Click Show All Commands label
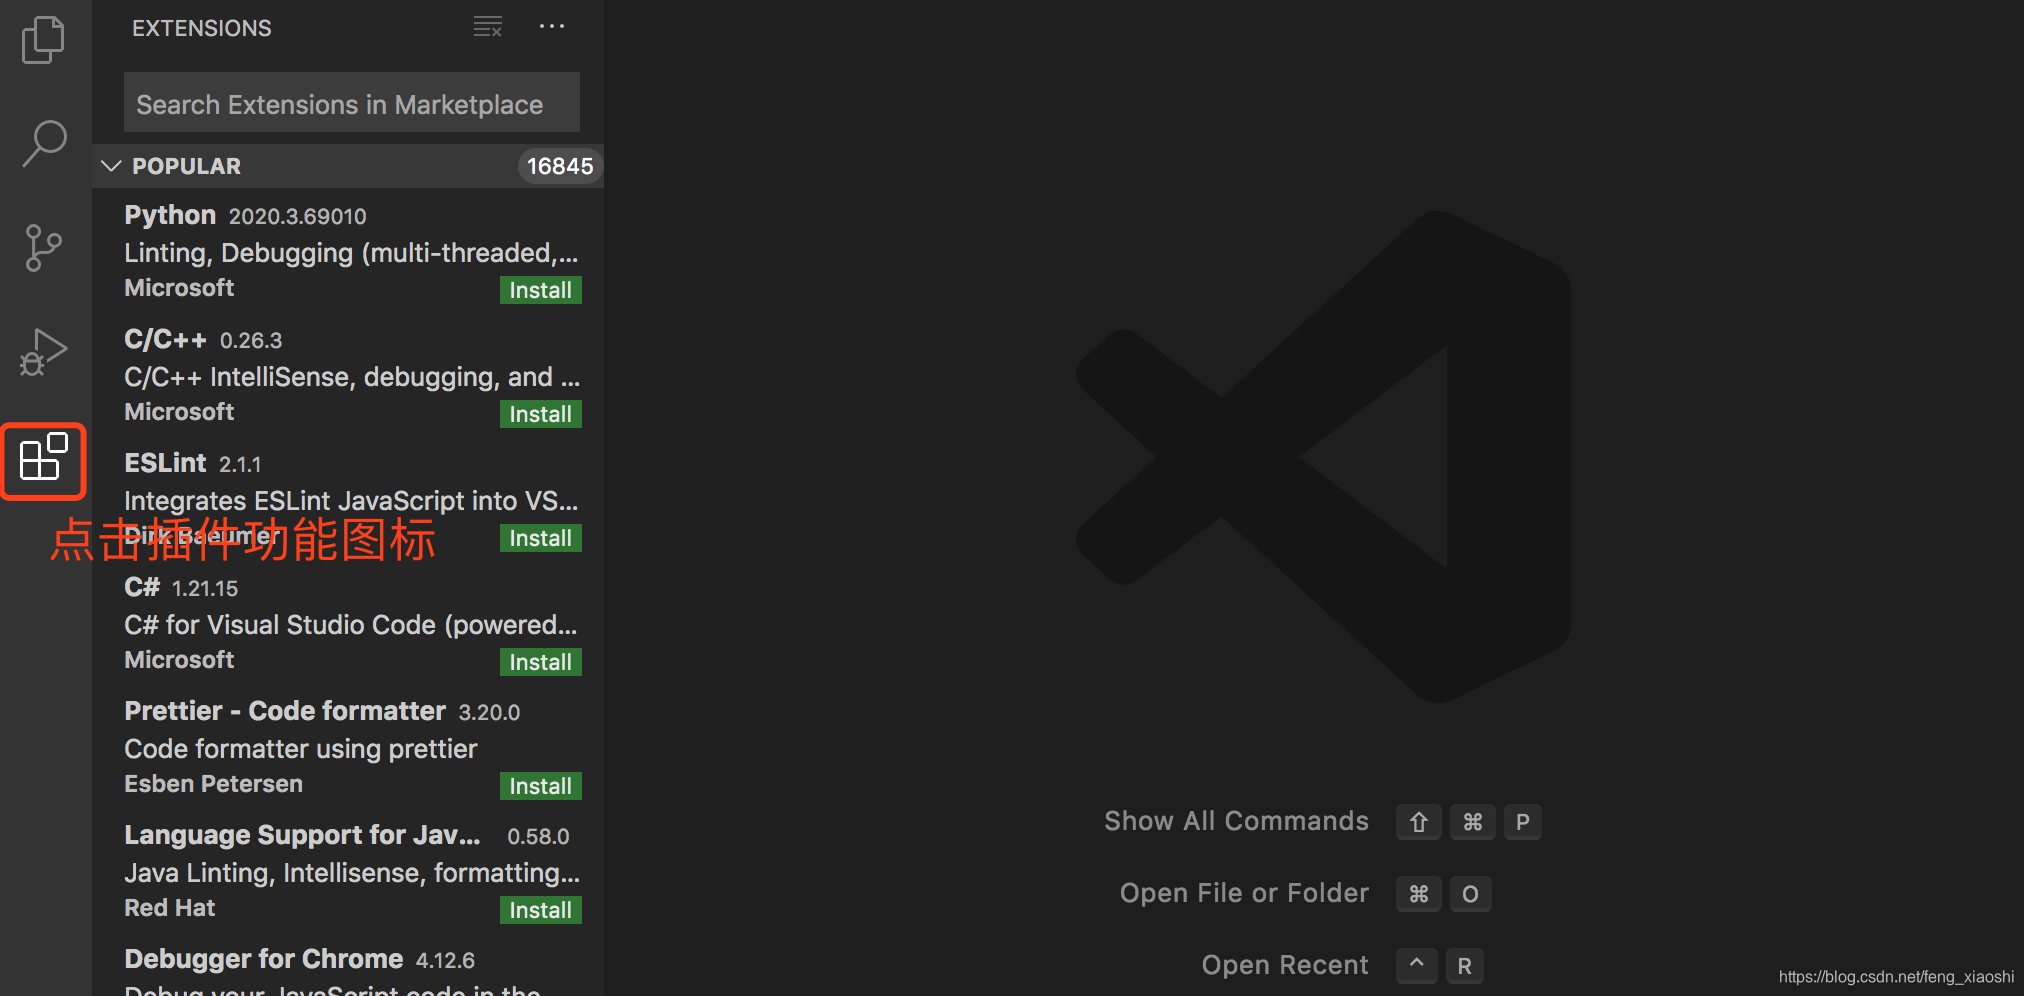Screen dimensions: 2024x996 click(x=1236, y=821)
